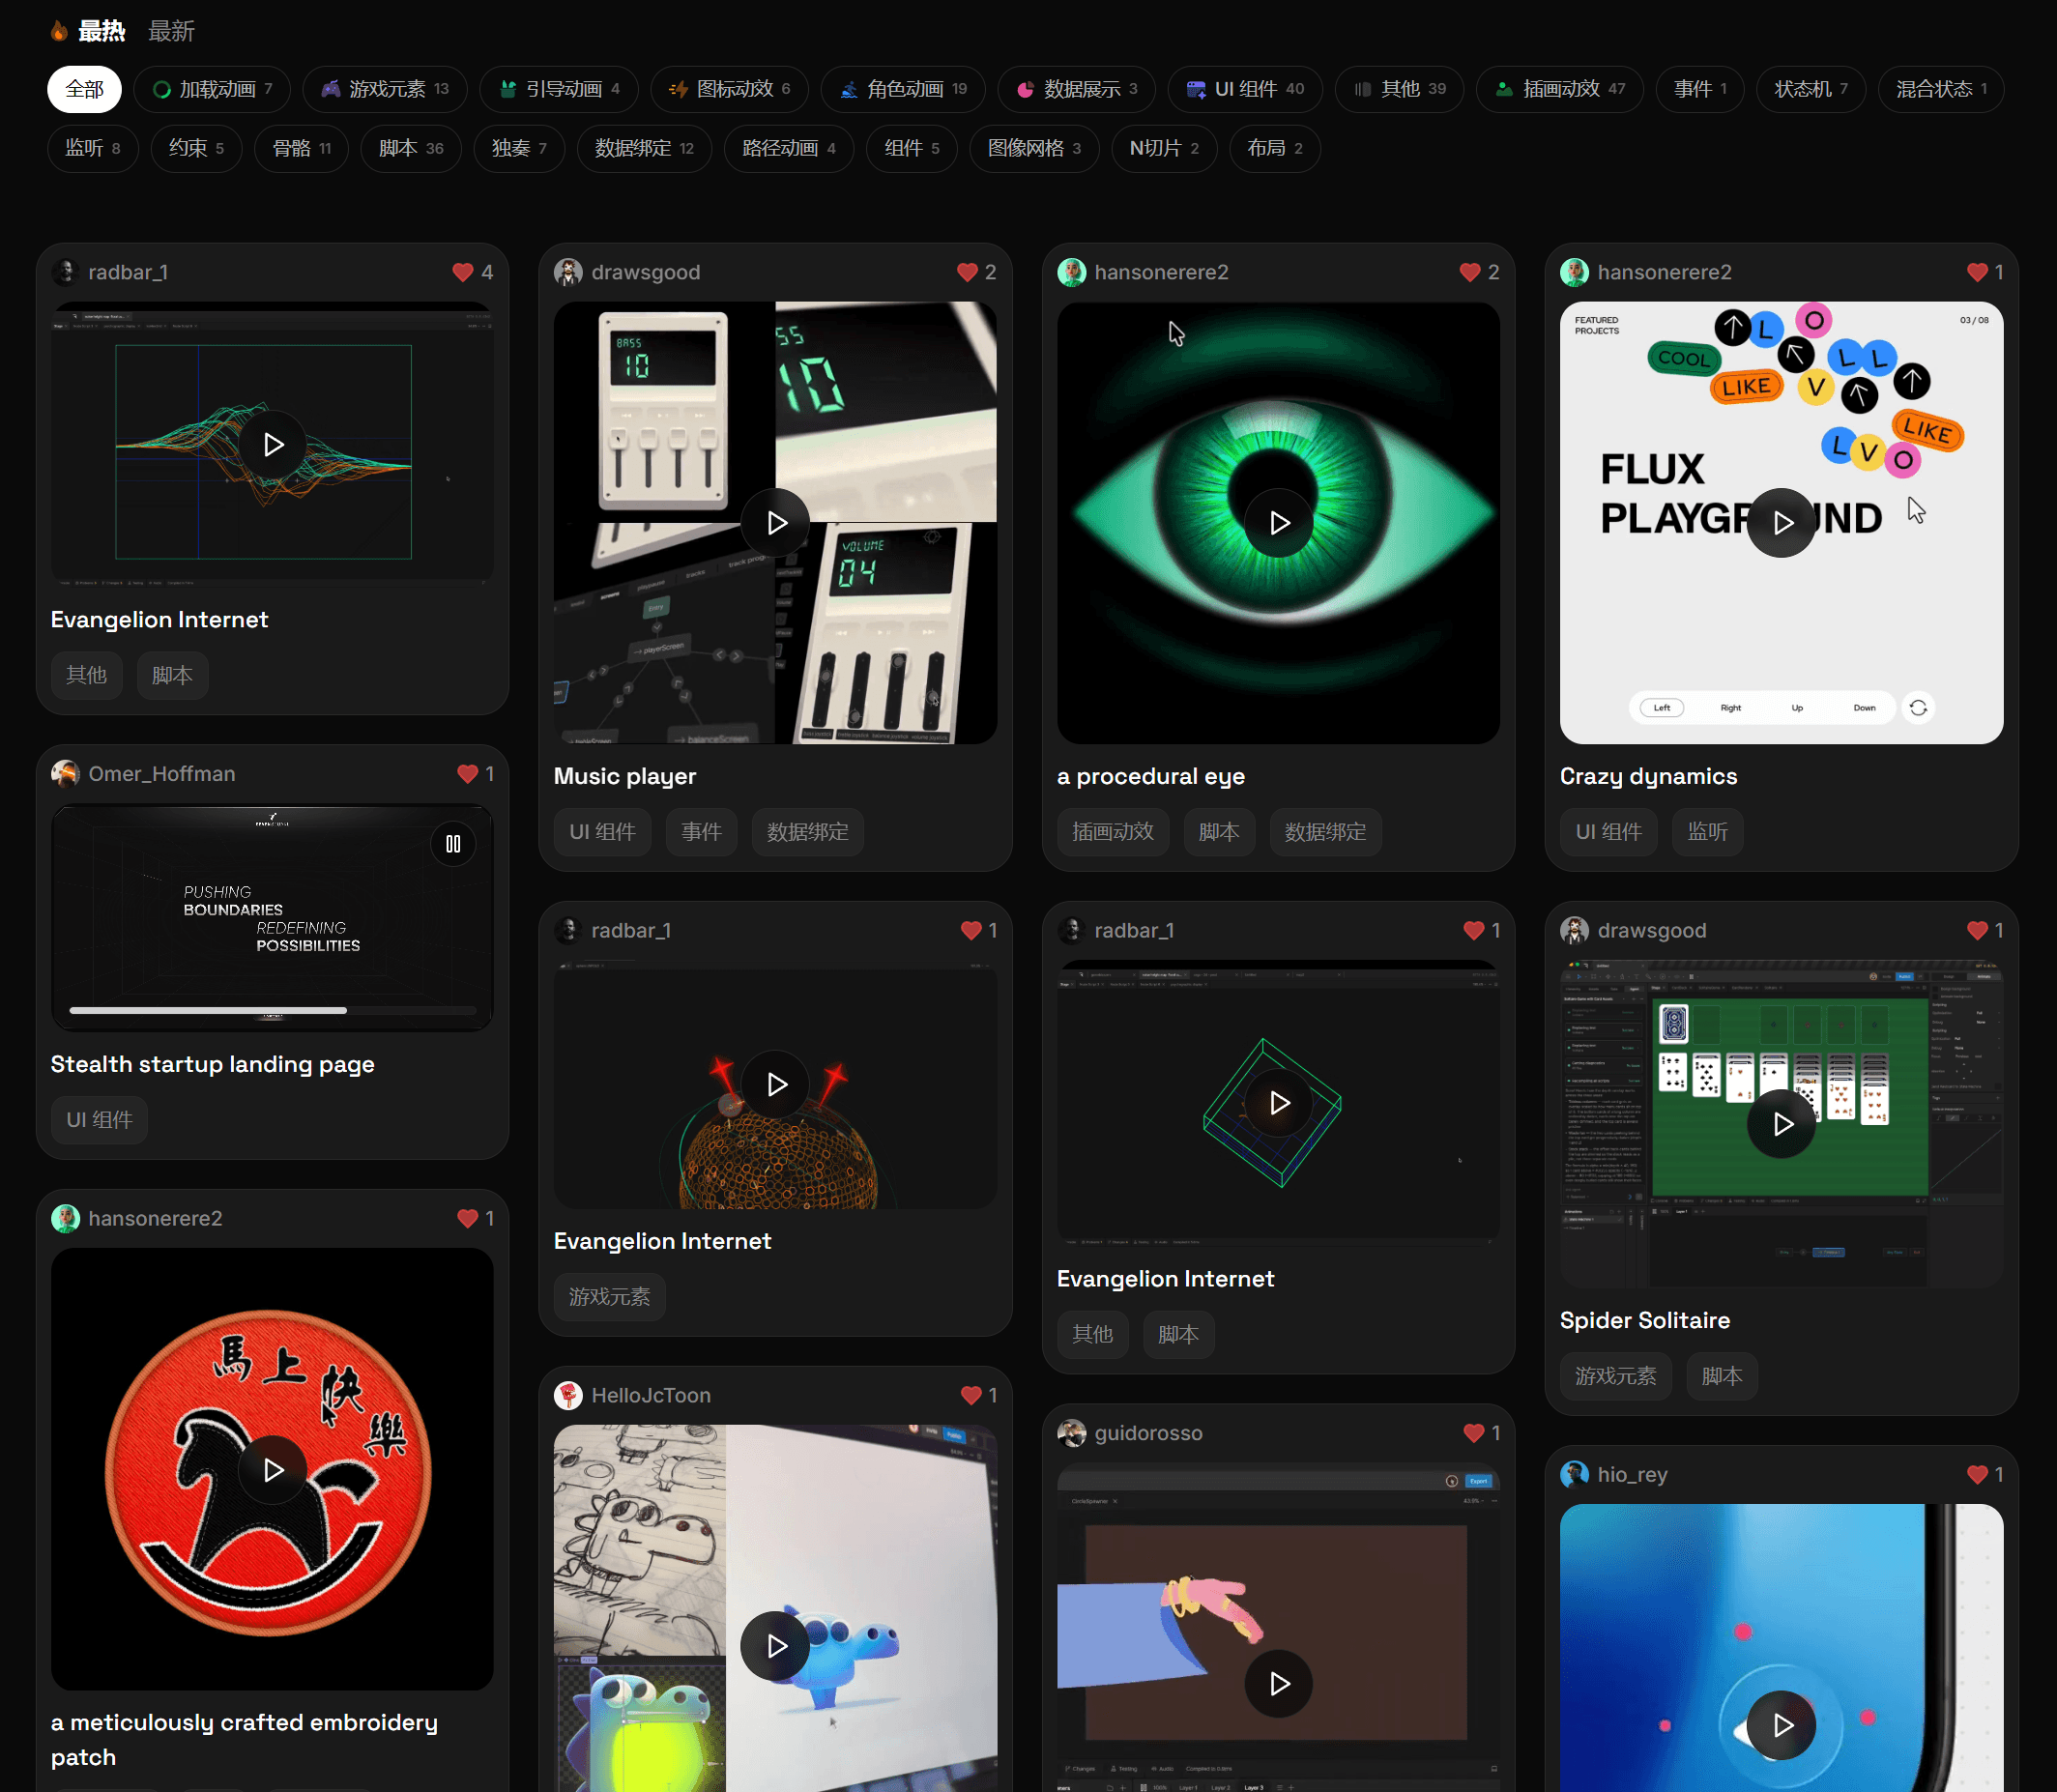Image resolution: width=2057 pixels, height=1792 pixels.
Task: Select the 全部 filter chip
Action: click(84, 89)
